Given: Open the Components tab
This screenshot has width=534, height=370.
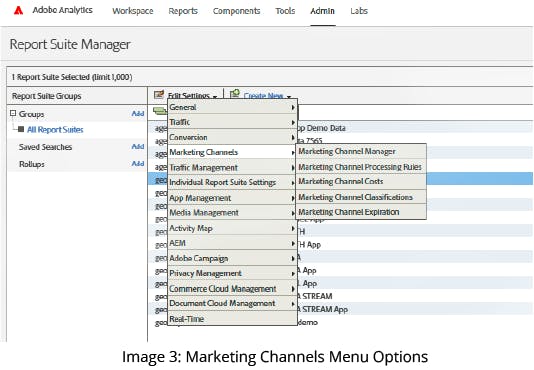Looking at the screenshot, I should pos(236,11).
